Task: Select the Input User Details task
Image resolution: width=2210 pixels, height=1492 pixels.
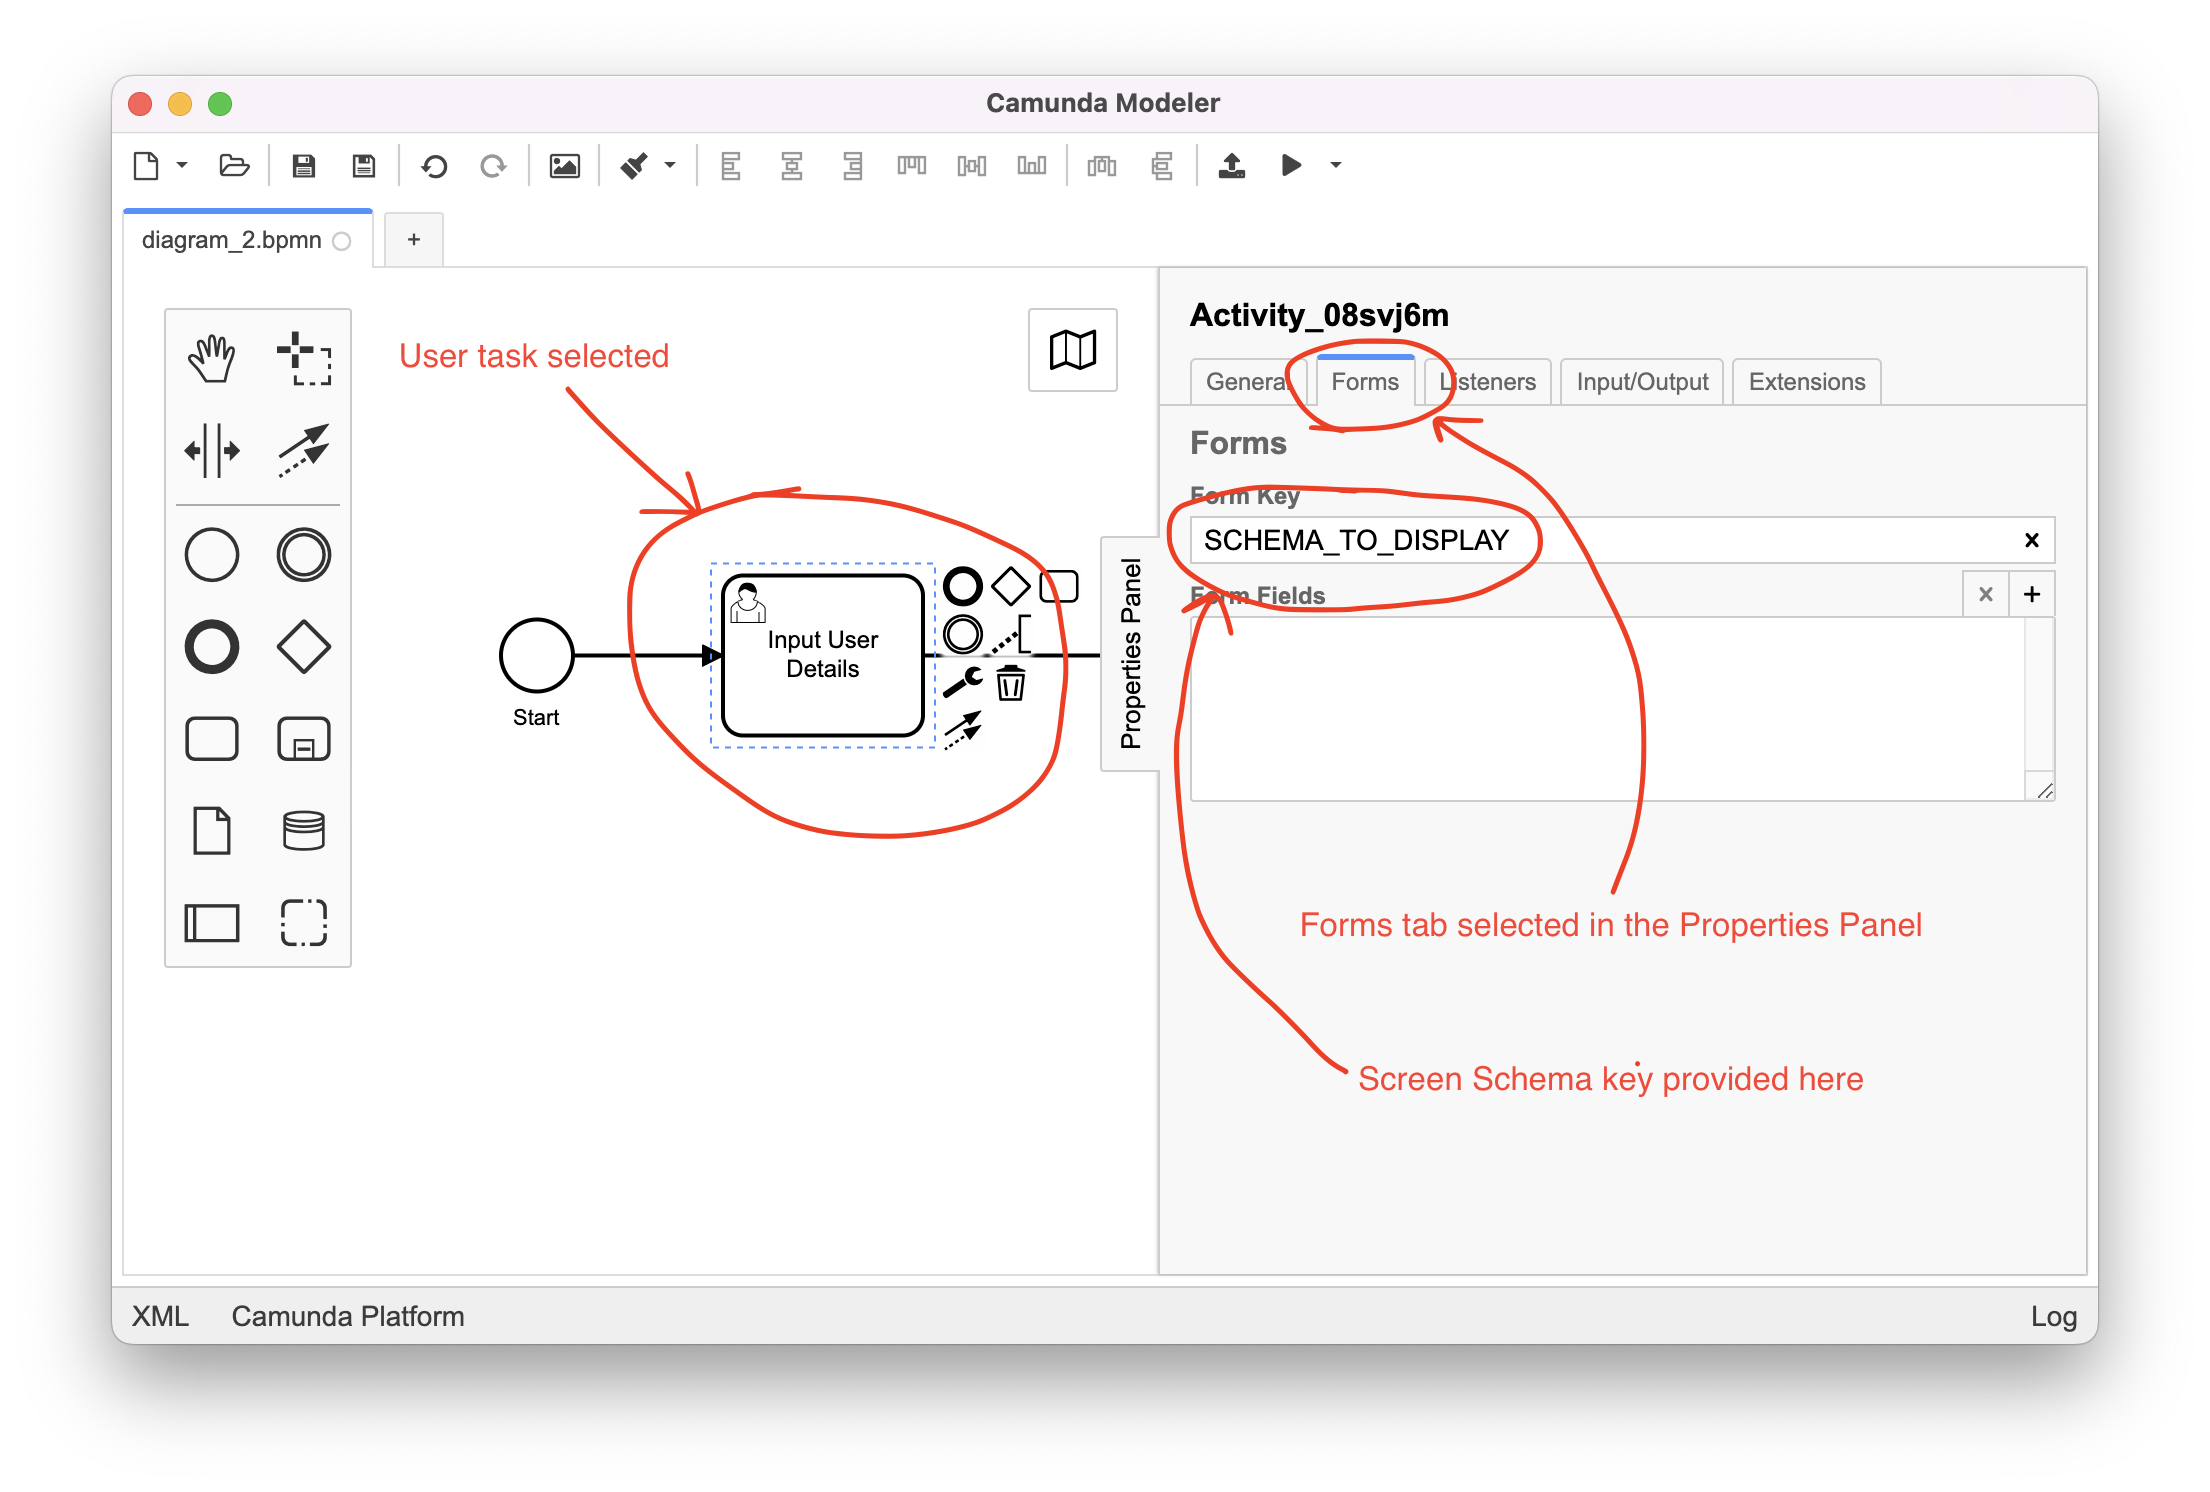Action: pos(822,655)
